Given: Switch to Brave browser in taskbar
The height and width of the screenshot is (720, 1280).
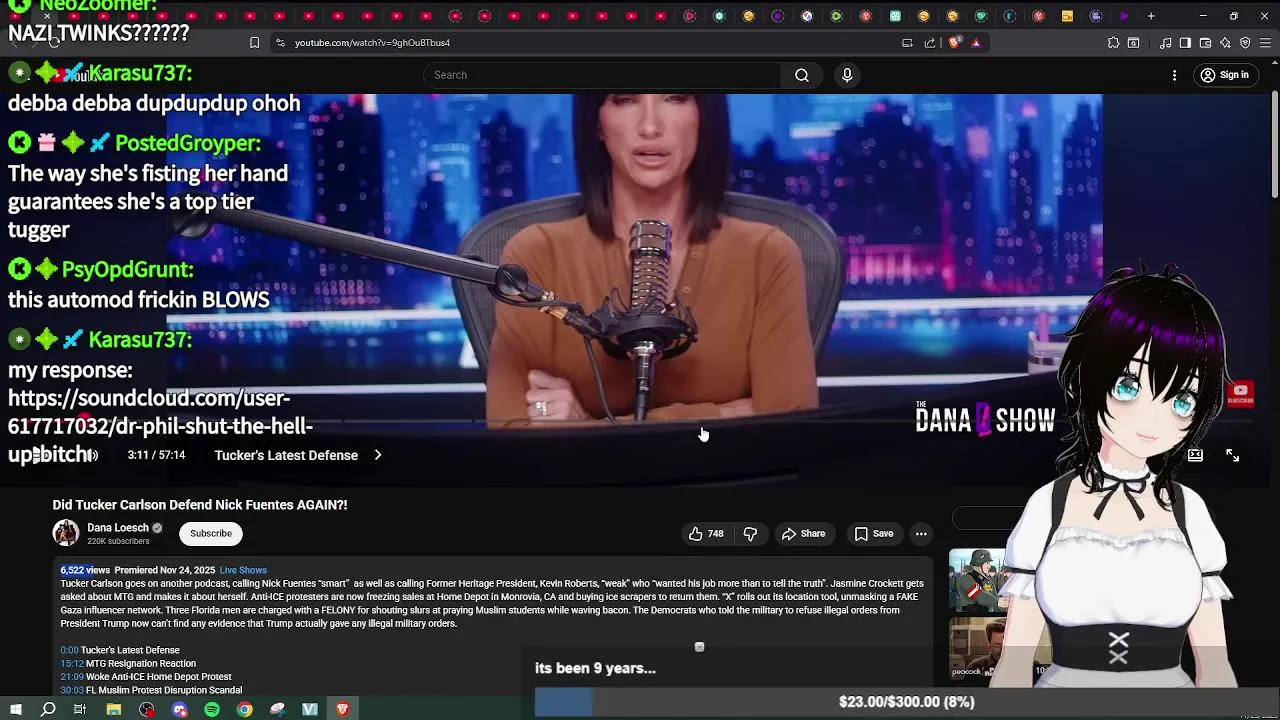Looking at the screenshot, I should pyautogui.click(x=343, y=709).
